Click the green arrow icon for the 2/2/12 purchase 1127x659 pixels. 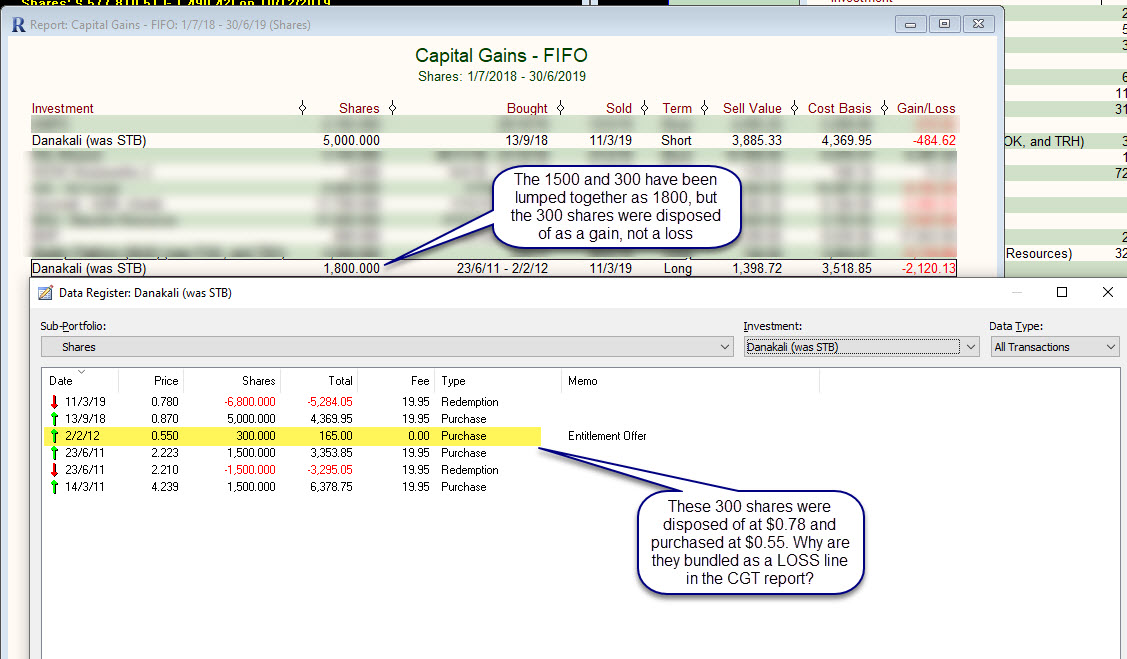coord(54,436)
